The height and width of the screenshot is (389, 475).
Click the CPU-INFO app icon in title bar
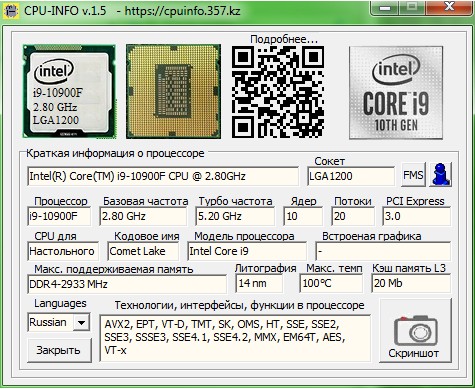(x=10, y=10)
